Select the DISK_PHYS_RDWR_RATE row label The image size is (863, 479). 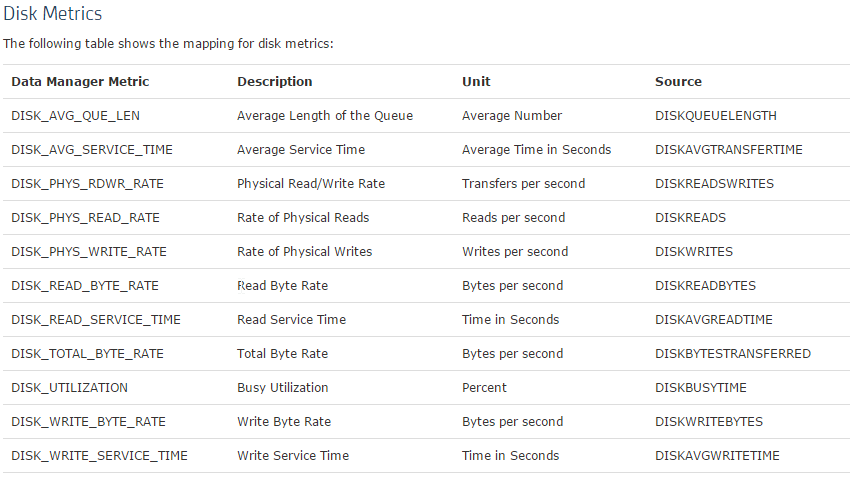[x=88, y=184]
